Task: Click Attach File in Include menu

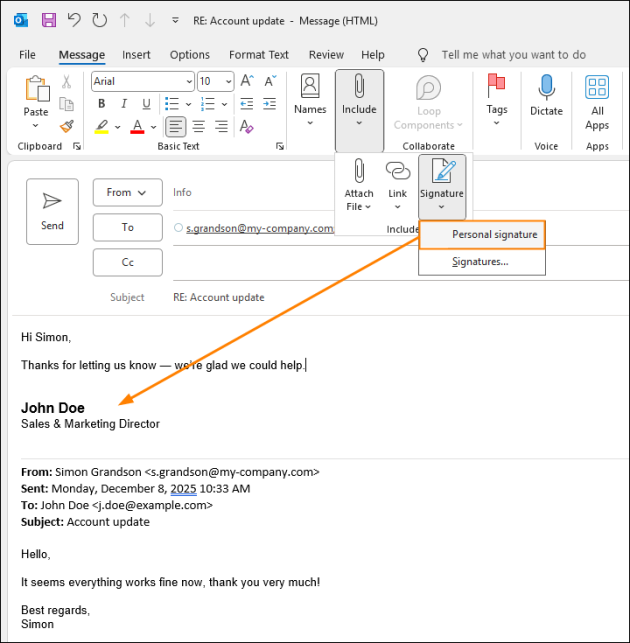Action: [359, 185]
